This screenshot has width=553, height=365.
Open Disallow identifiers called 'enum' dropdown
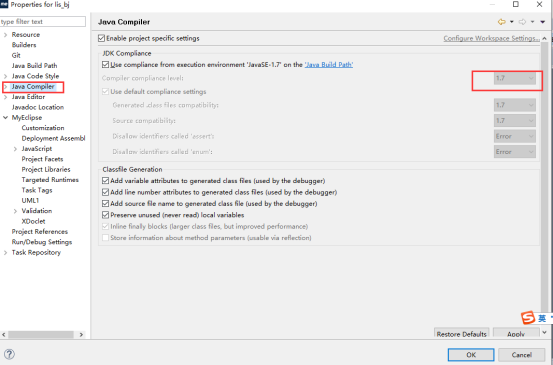click(x=515, y=152)
